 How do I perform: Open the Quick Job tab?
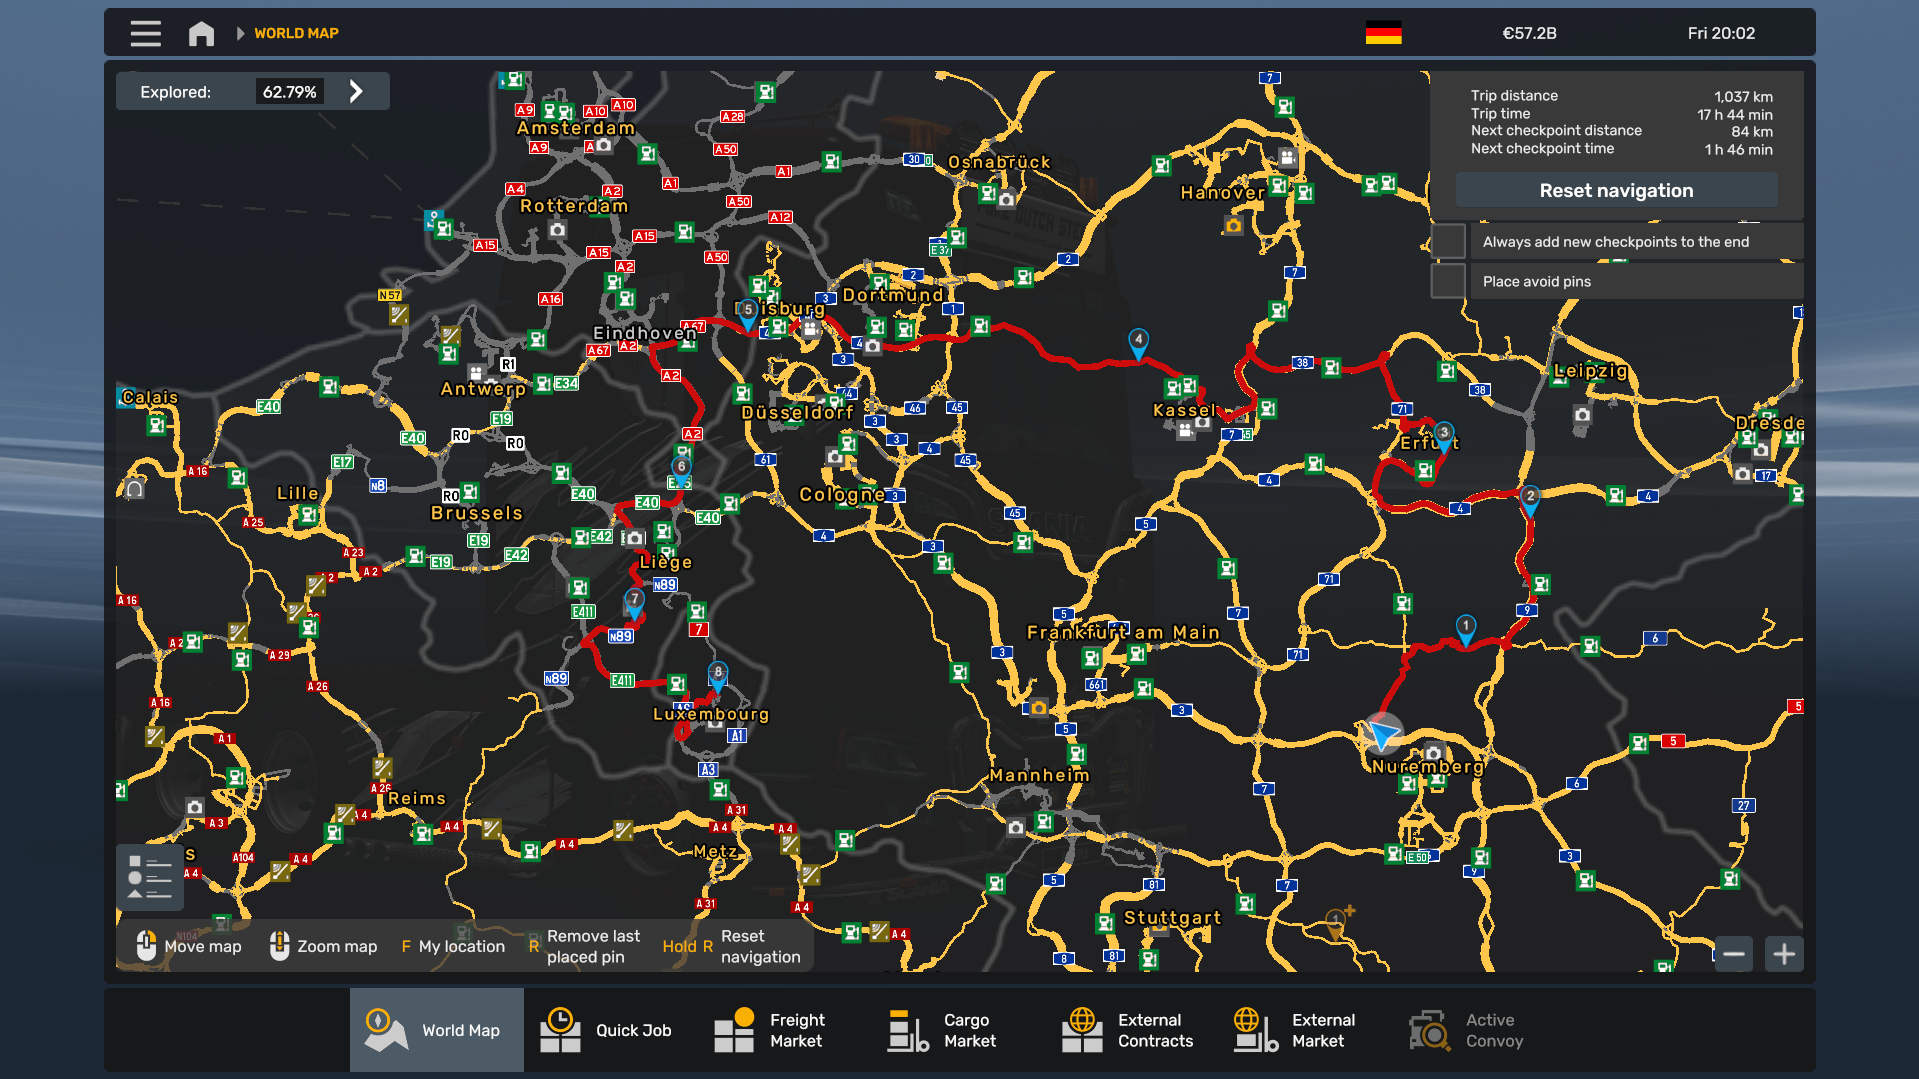(611, 1030)
